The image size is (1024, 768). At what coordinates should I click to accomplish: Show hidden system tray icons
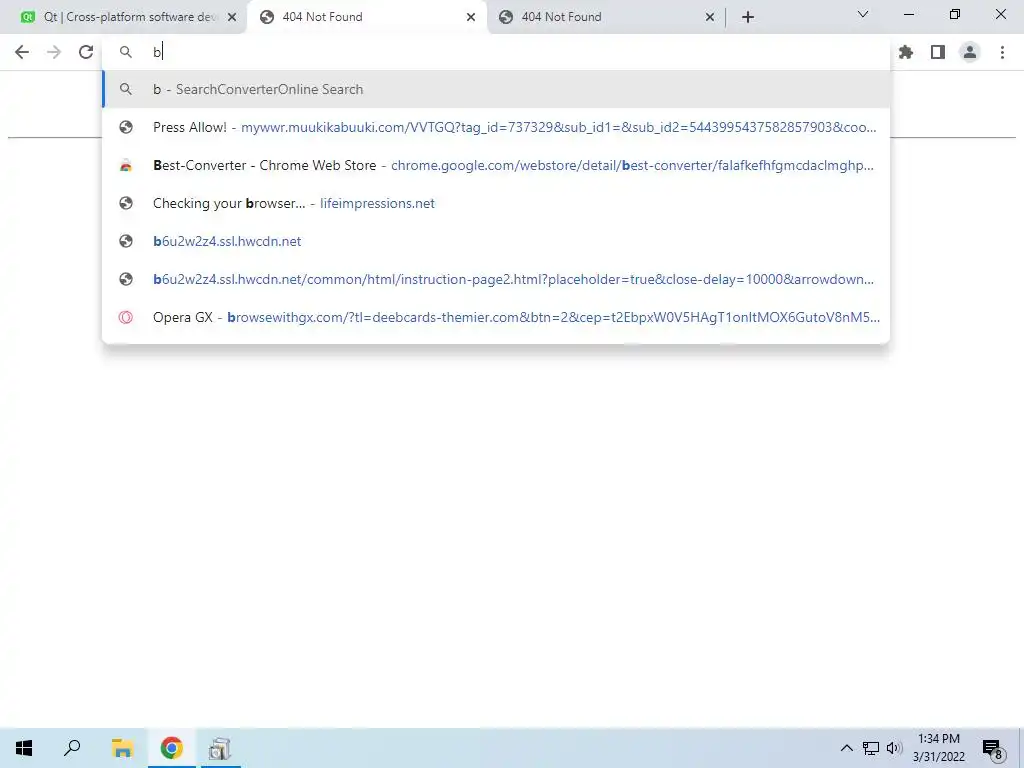click(846, 748)
